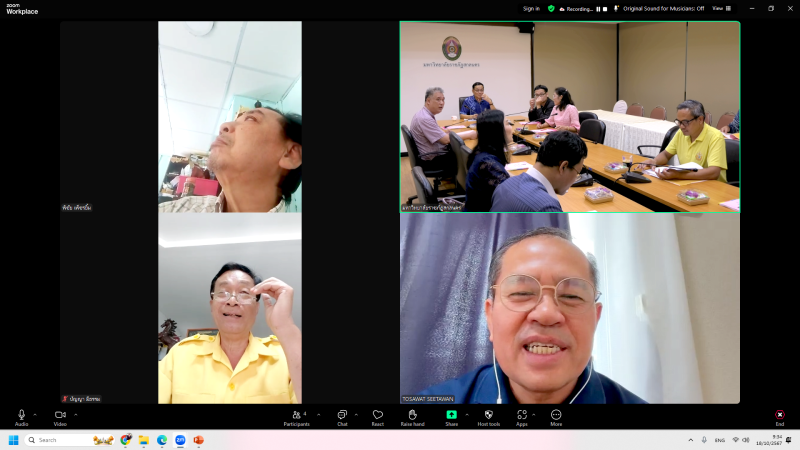Open Host tools shield icon

tap(489, 415)
